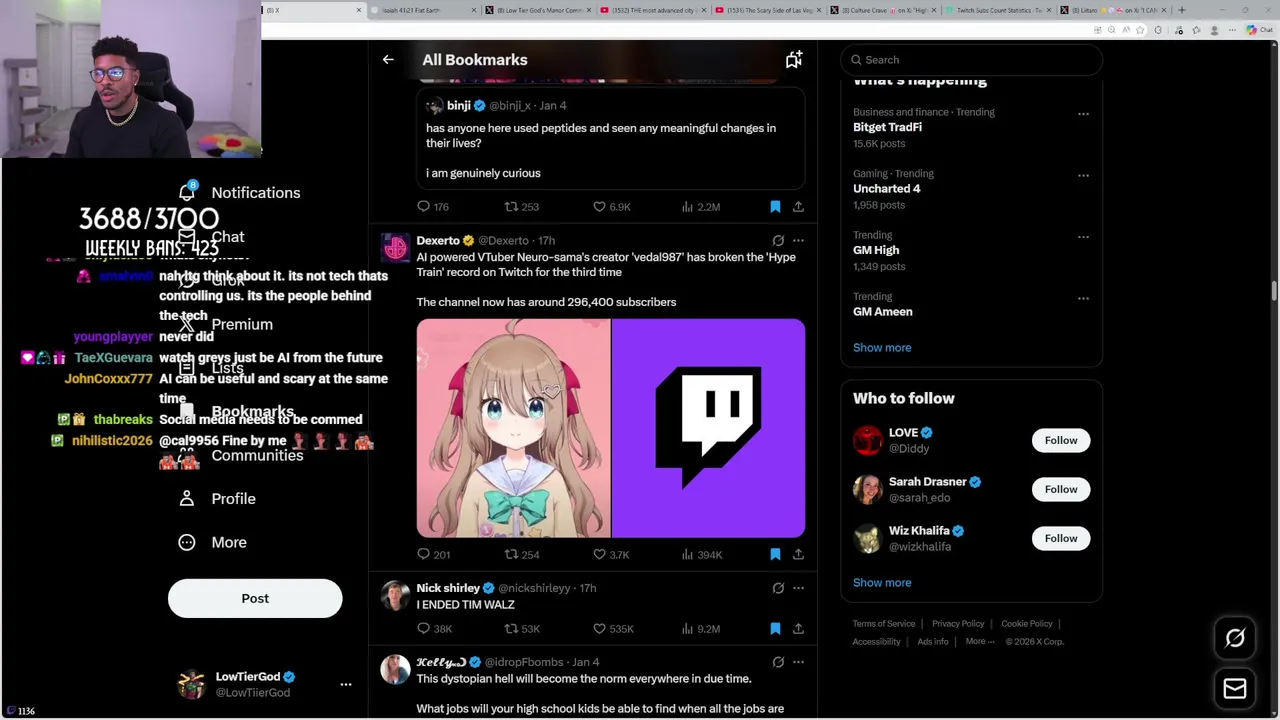1280x720 pixels.
Task: Open Dexerto's profile avatar
Action: click(x=395, y=248)
